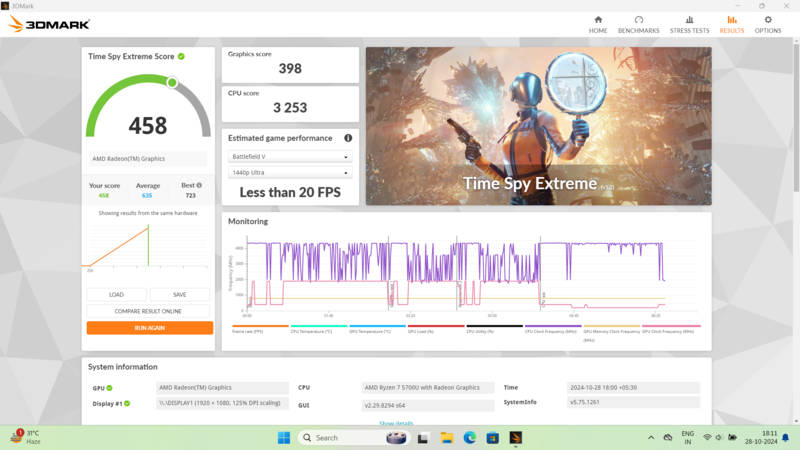Click the green check icon next to GPU
Image resolution: width=800 pixels, height=450 pixels.
click(109, 388)
